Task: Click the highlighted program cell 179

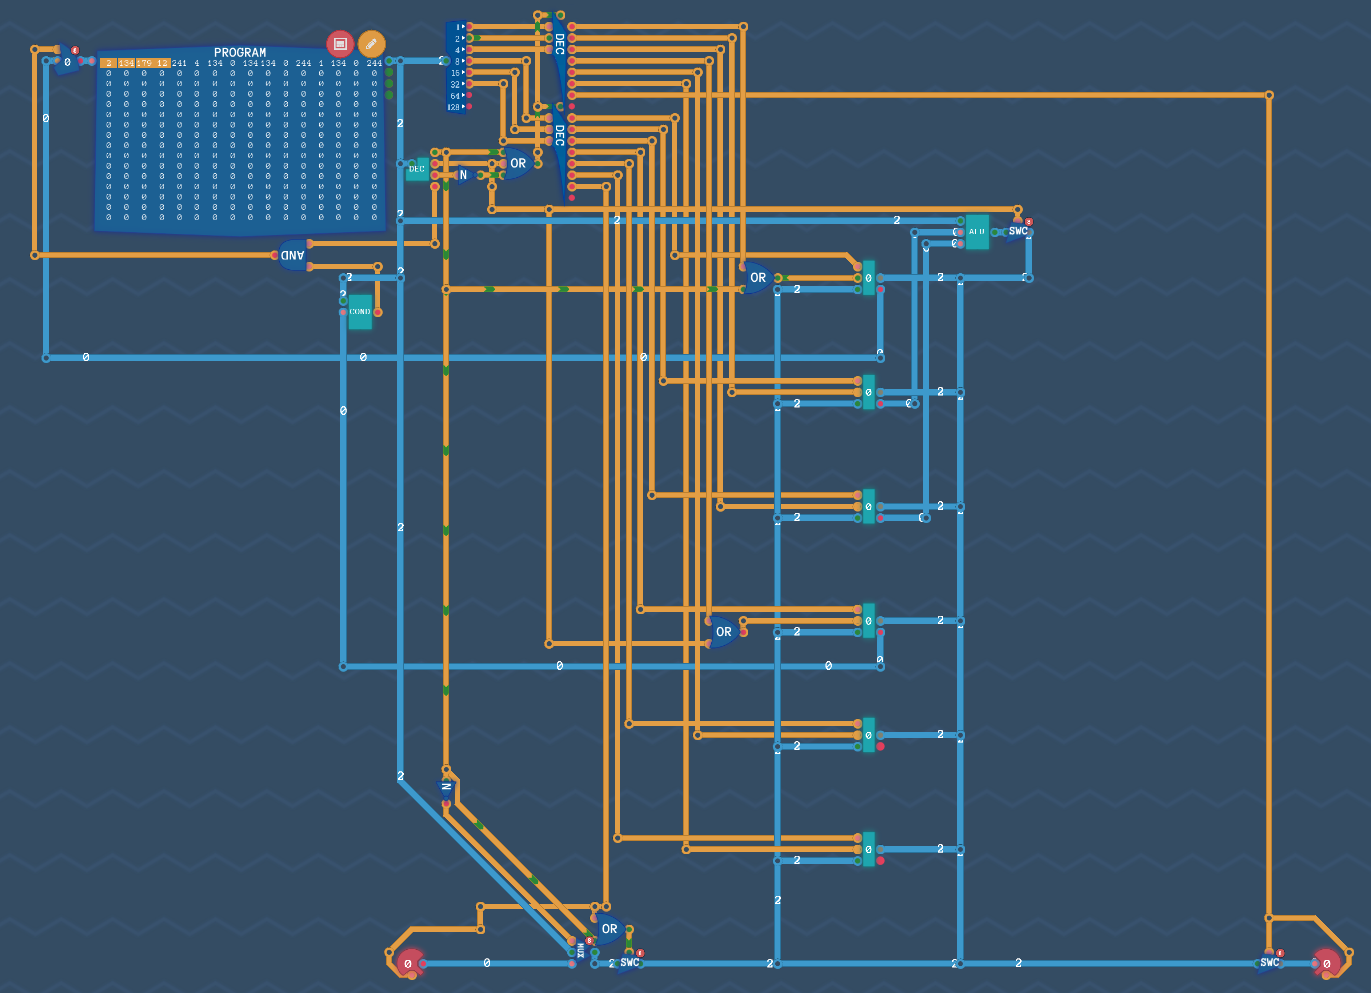Action: [x=144, y=63]
